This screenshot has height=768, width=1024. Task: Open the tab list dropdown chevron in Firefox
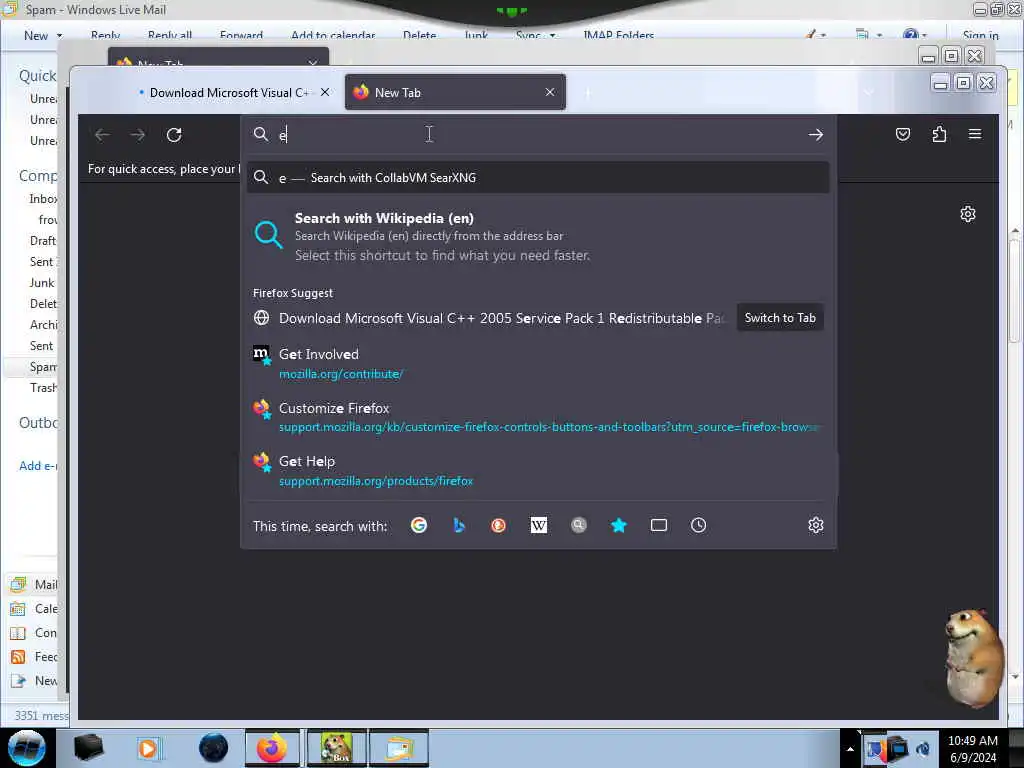[x=869, y=92]
